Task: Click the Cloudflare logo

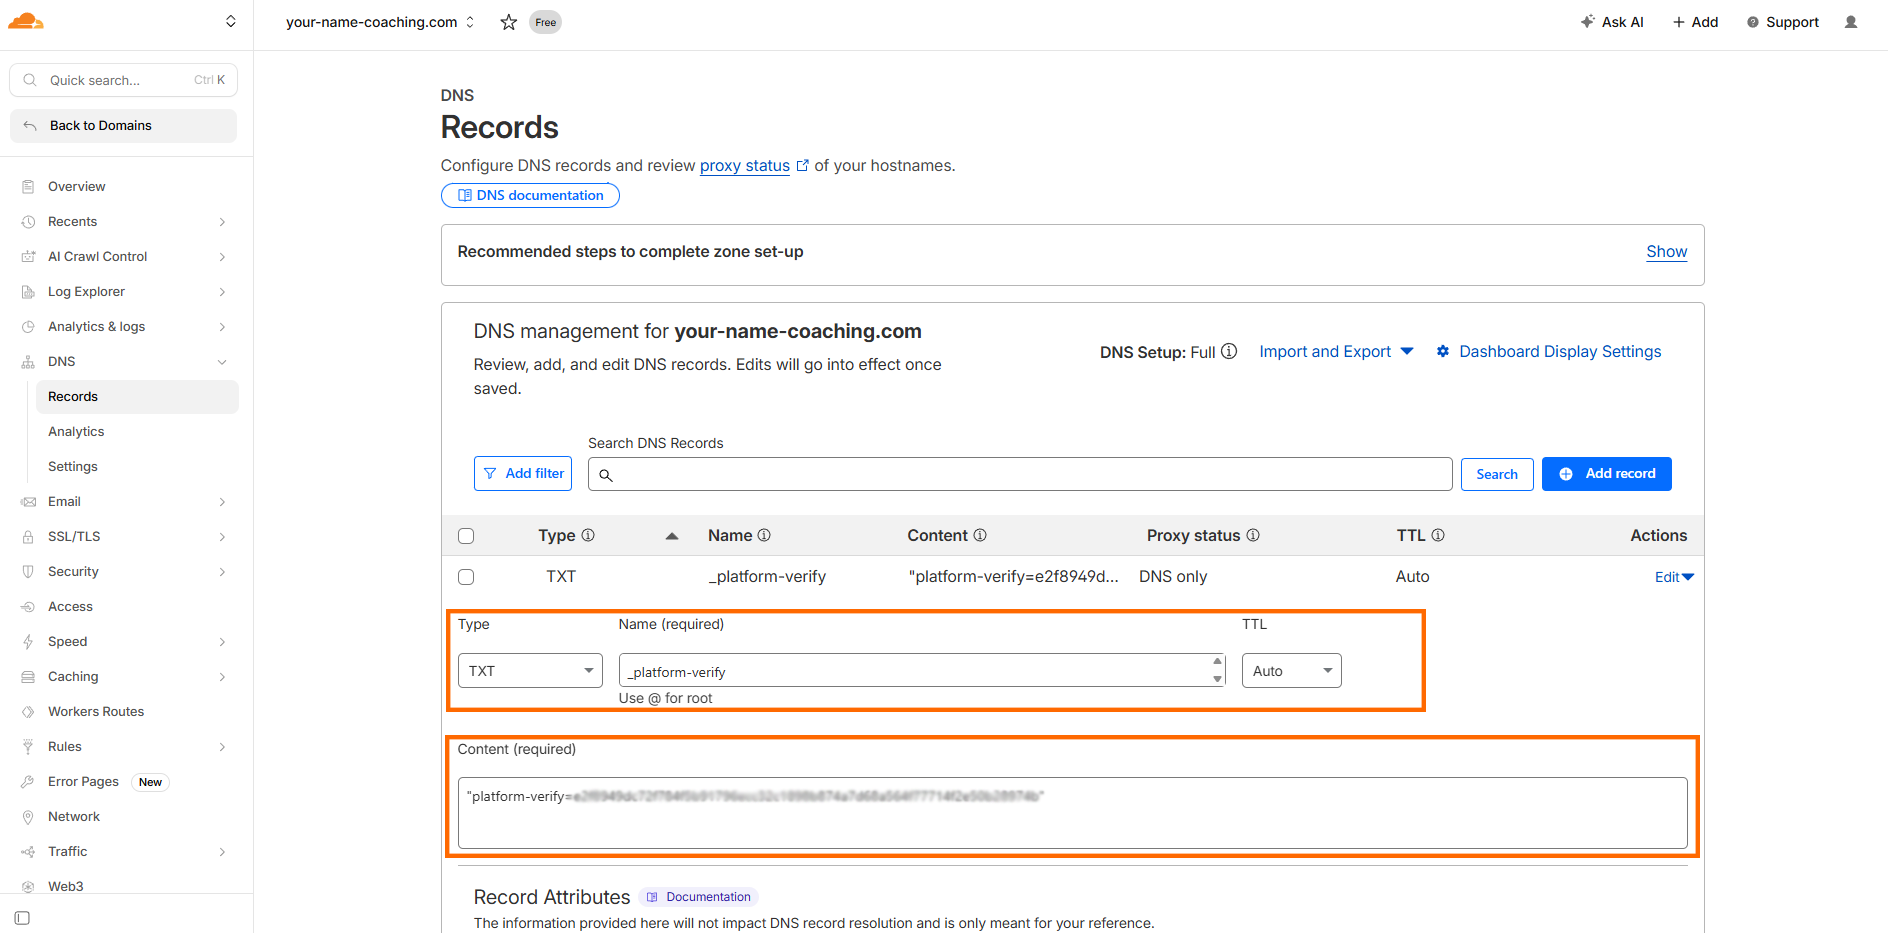Action: (25, 20)
